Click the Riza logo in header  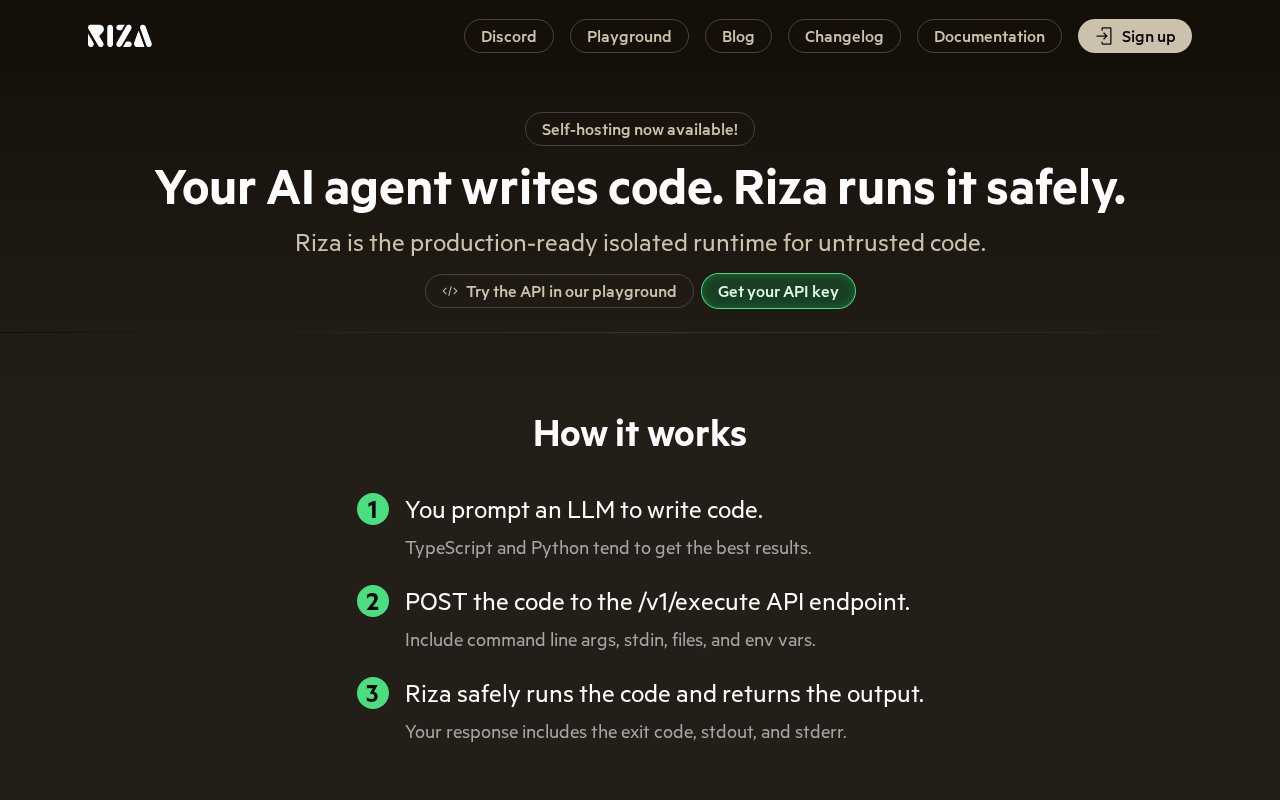point(120,36)
